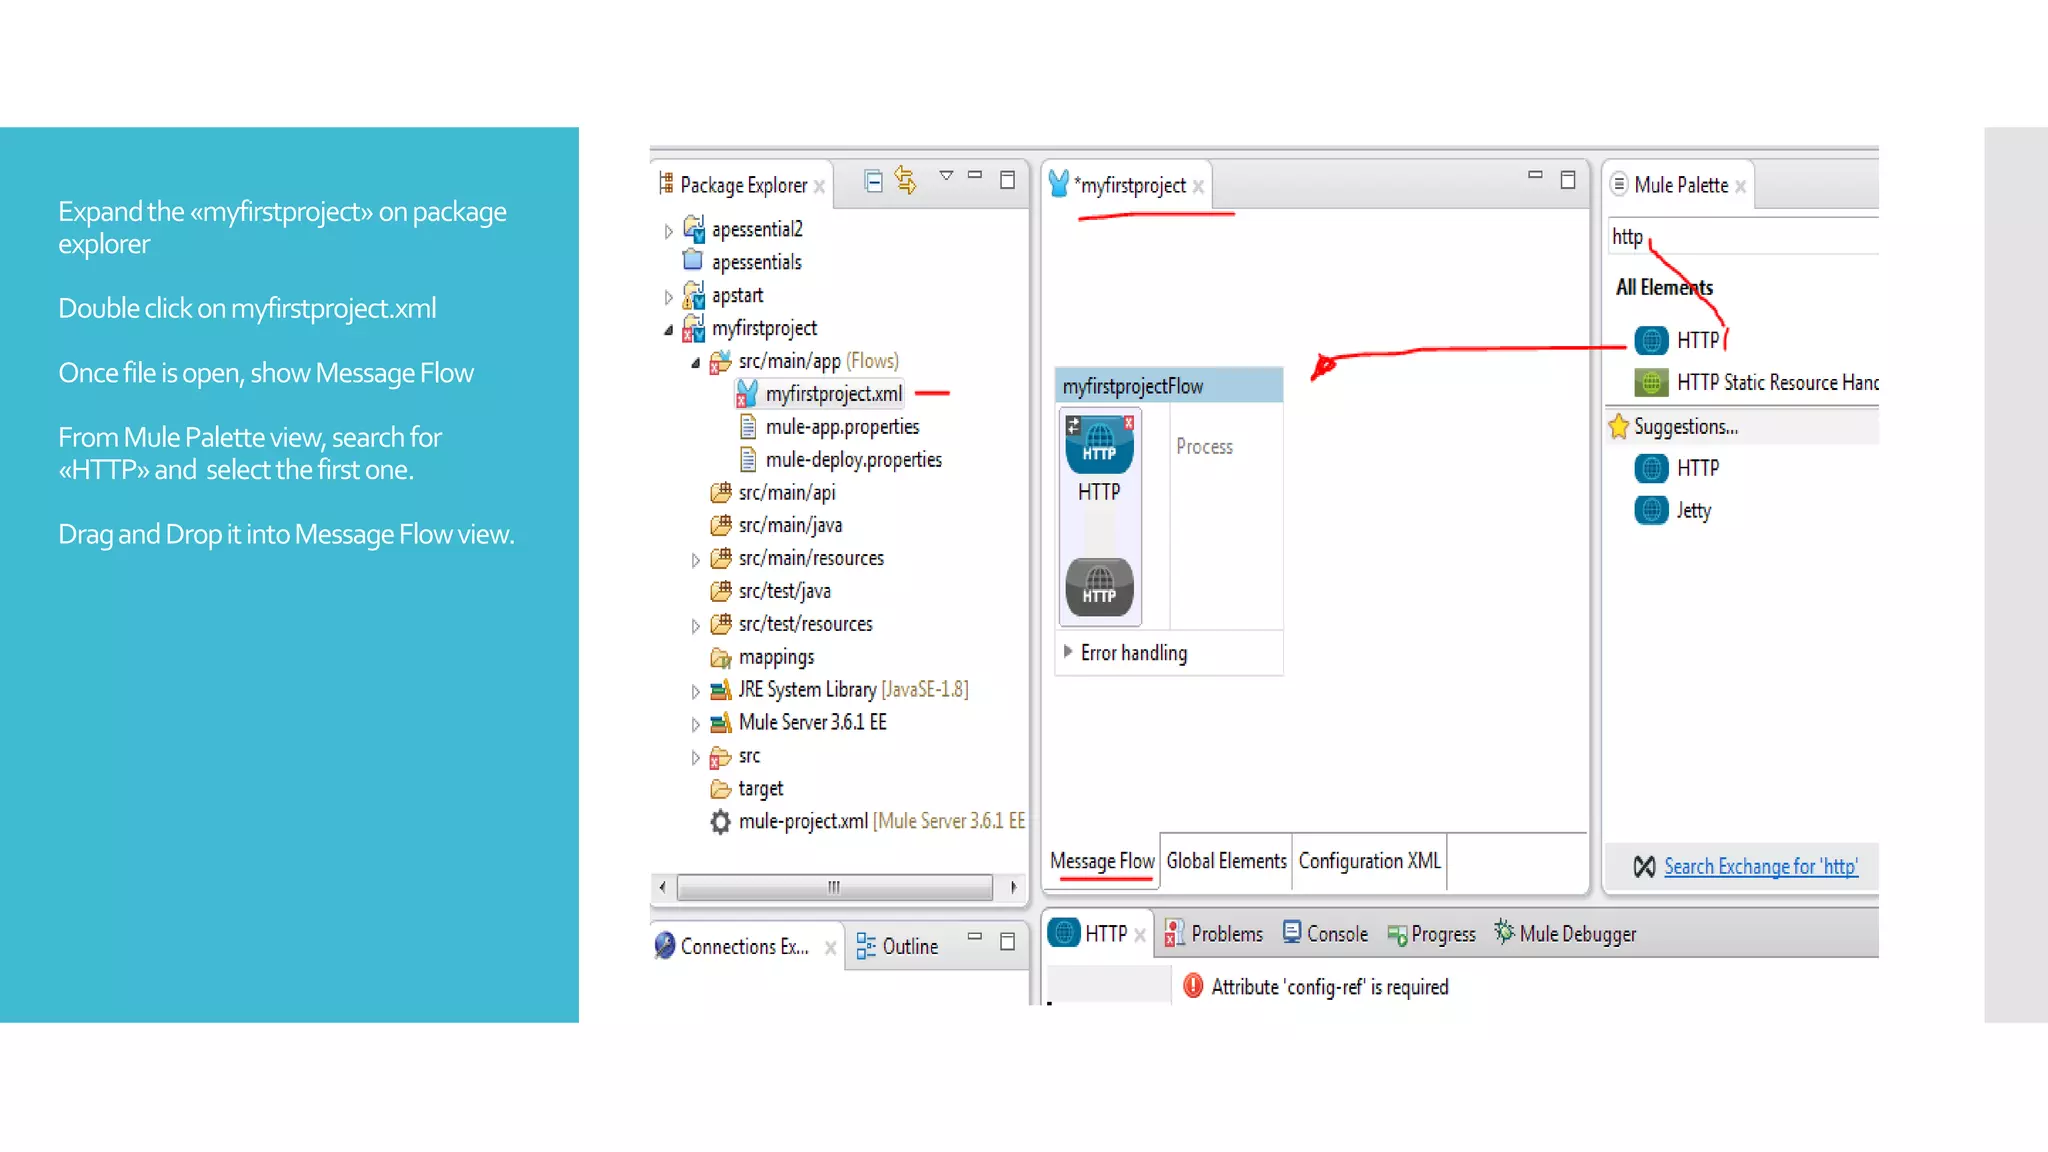The image size is (2048, 1152).
Task: Select mule-deploy.properties file
Action: 853,460
